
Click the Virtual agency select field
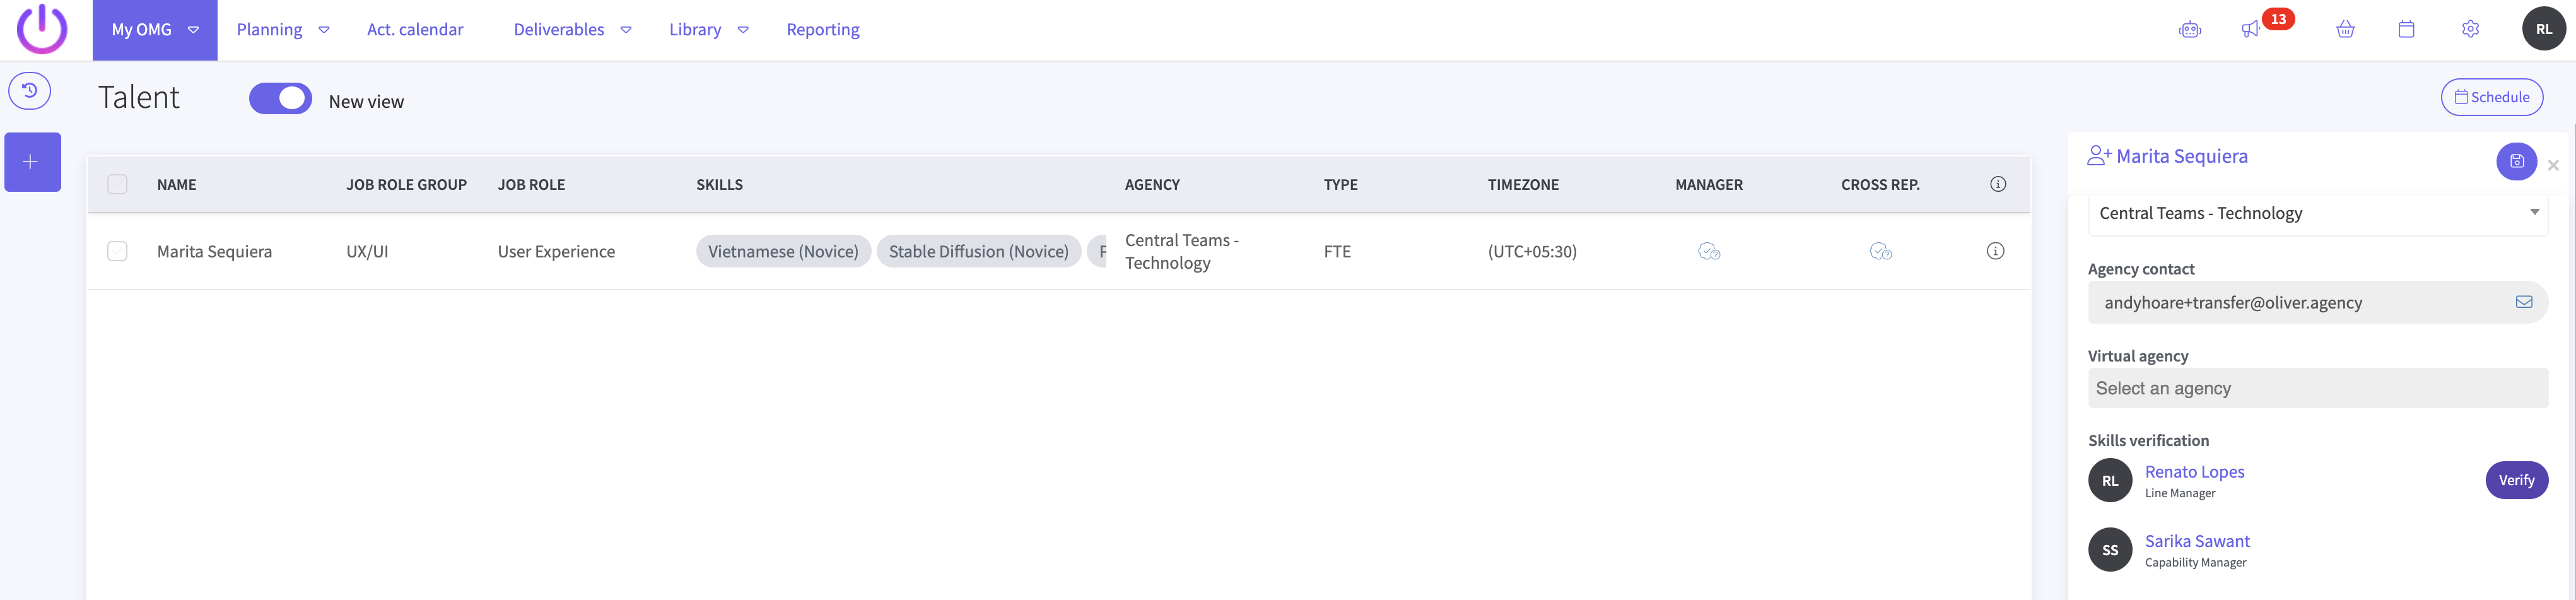pos(2316,389)
